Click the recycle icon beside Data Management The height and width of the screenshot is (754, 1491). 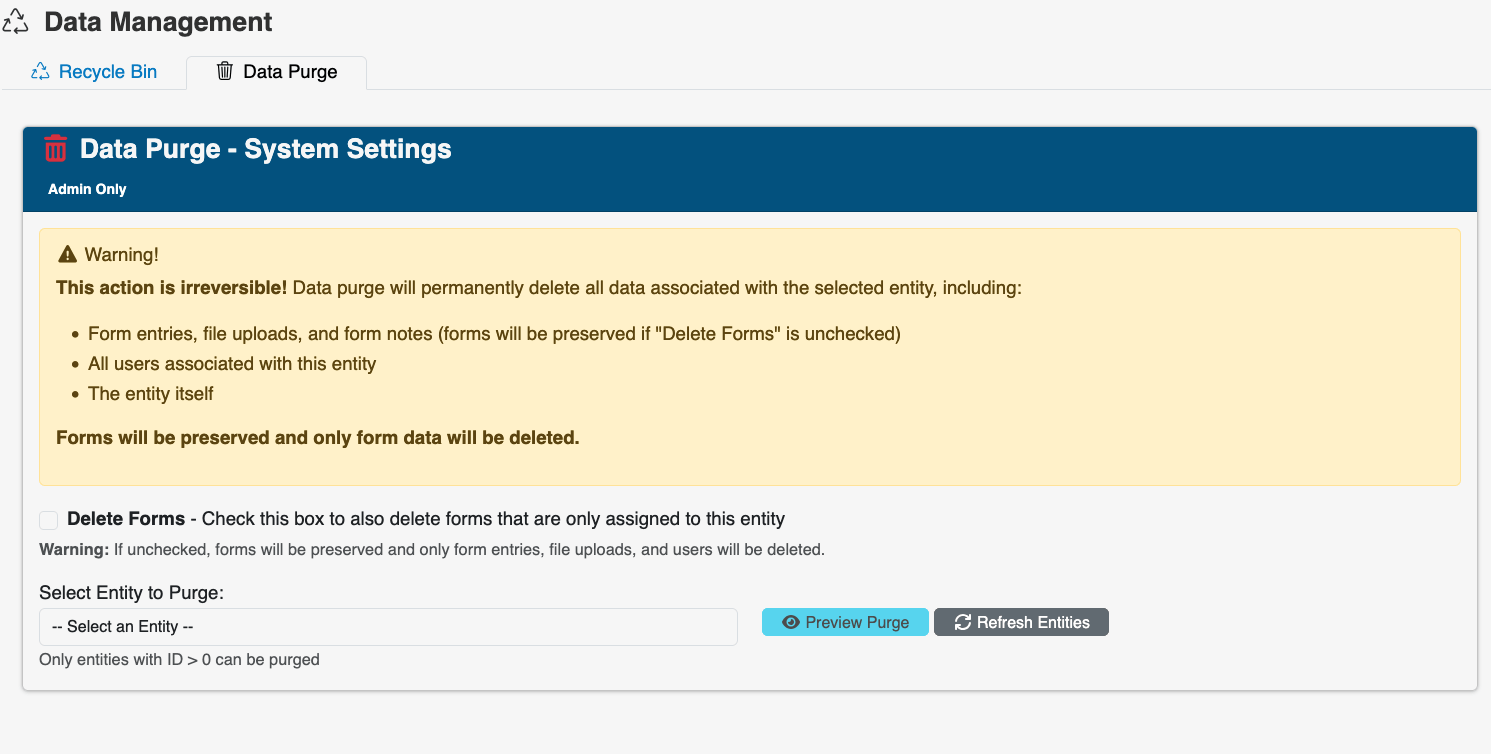[15, 22]
